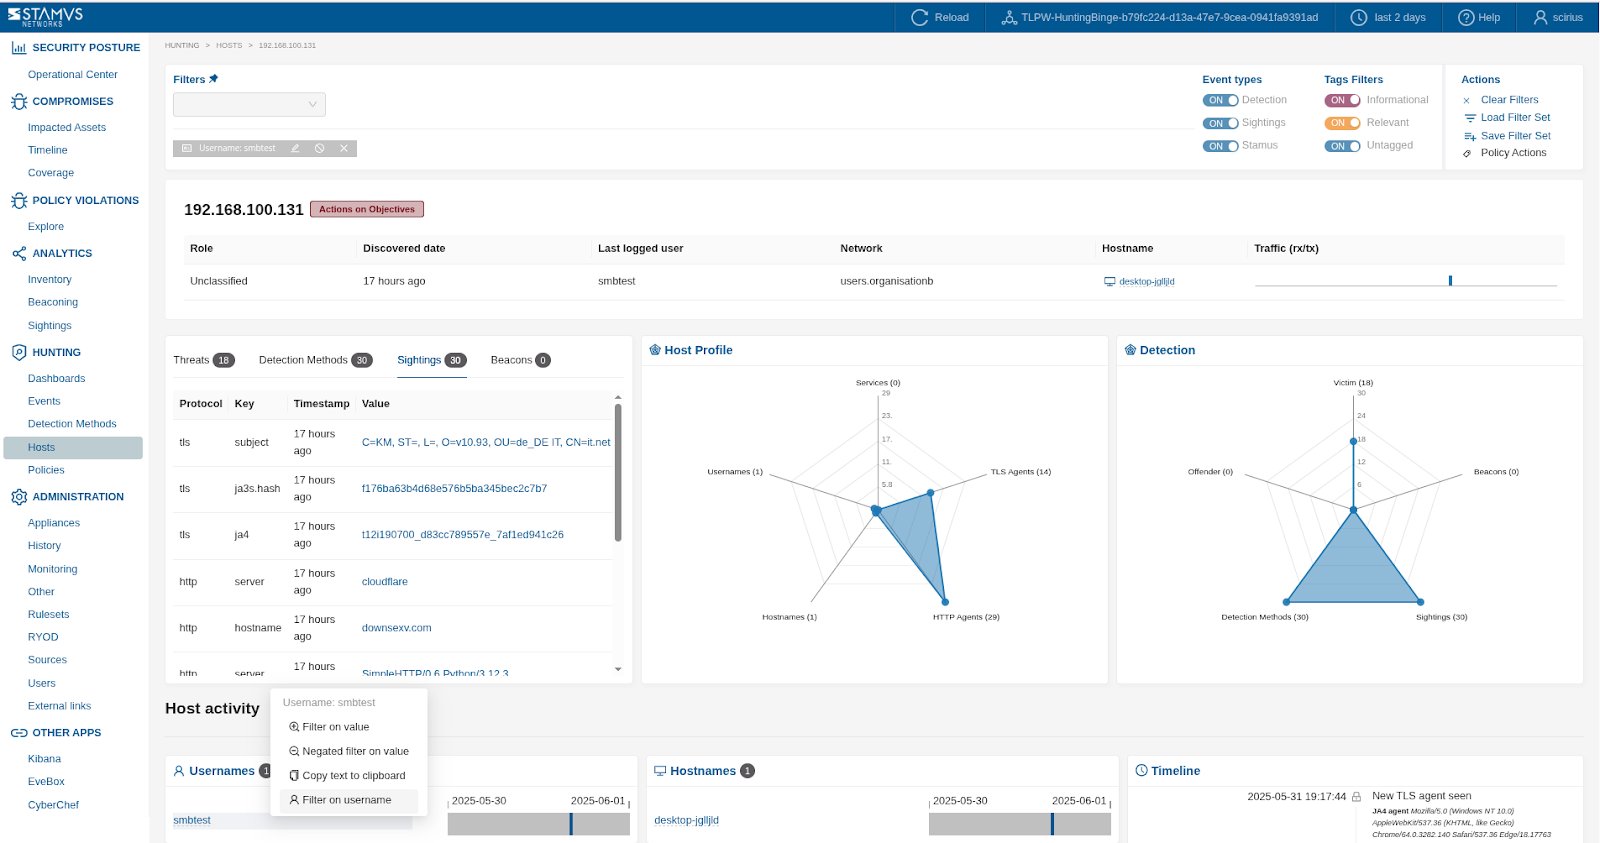
Task: Turn off the Informational tag filter
Action: tap(1342, 100)
